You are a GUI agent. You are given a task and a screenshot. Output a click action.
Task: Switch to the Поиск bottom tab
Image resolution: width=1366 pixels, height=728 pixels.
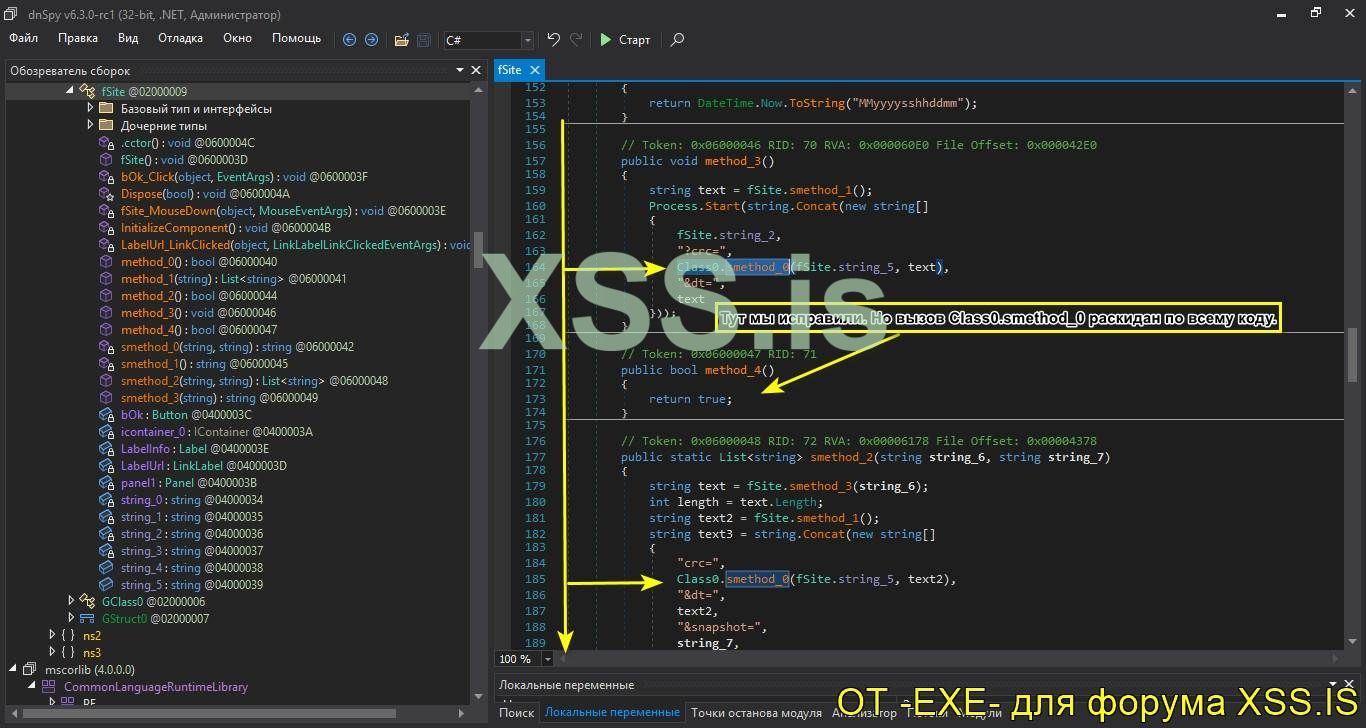[x=517, y=713]
